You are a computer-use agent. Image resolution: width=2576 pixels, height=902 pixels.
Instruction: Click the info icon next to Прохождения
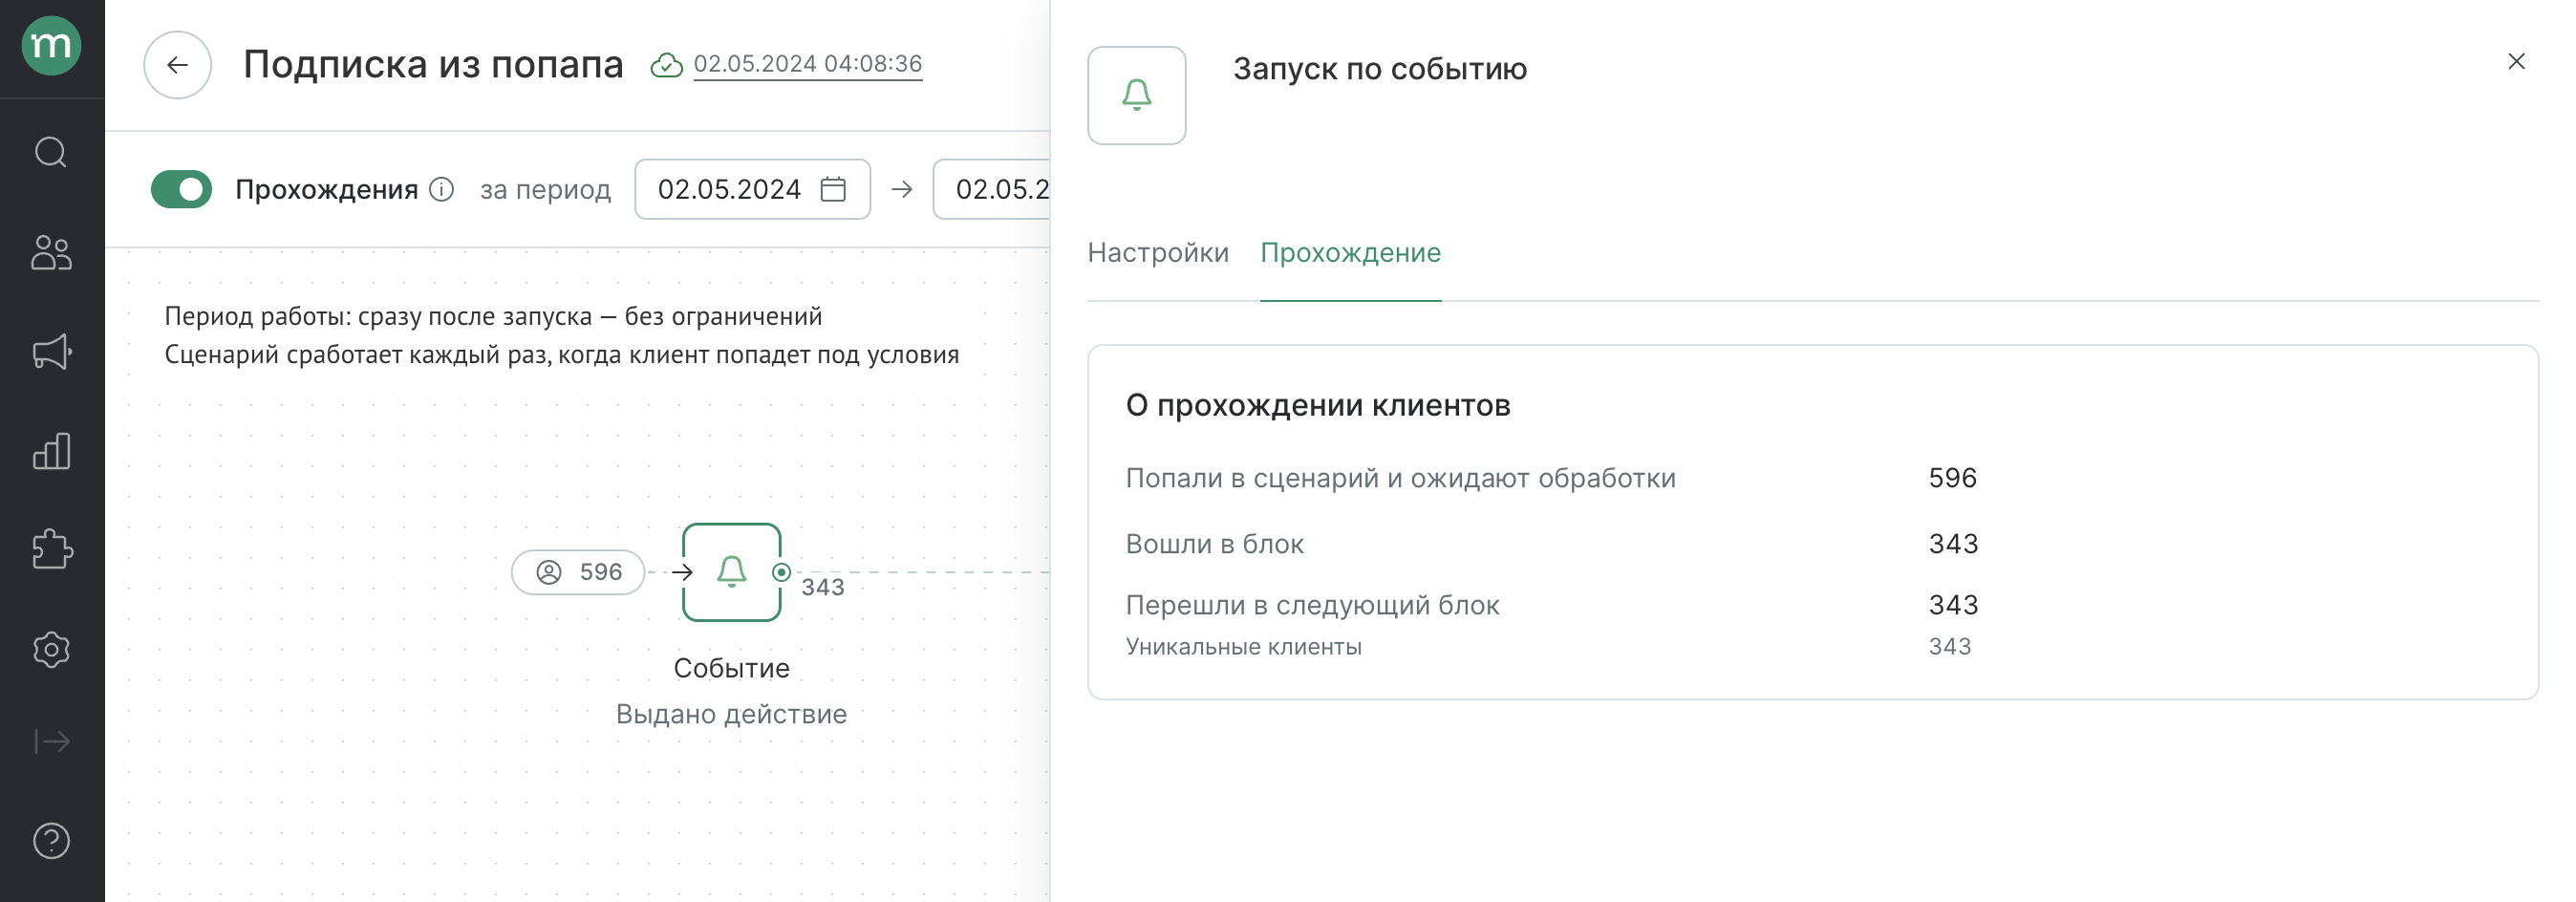pos(441,189)
